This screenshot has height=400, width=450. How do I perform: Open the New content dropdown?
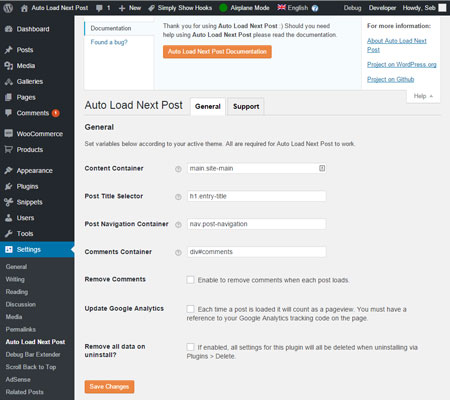130,8
